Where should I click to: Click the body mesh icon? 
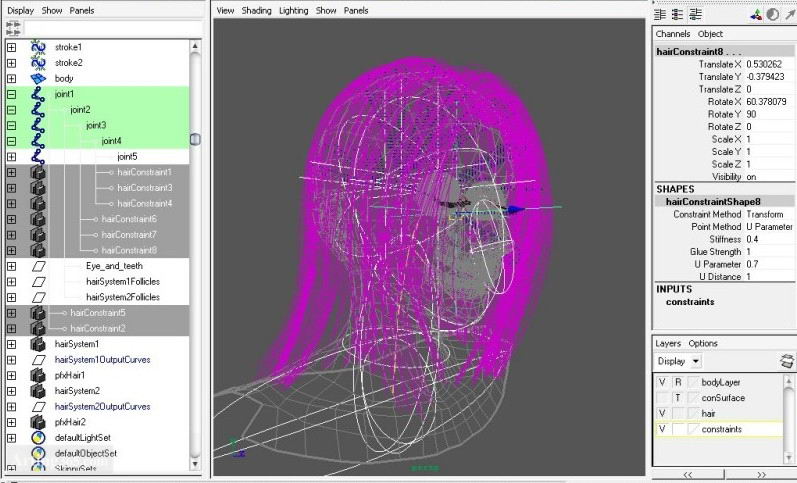point(39,78)
